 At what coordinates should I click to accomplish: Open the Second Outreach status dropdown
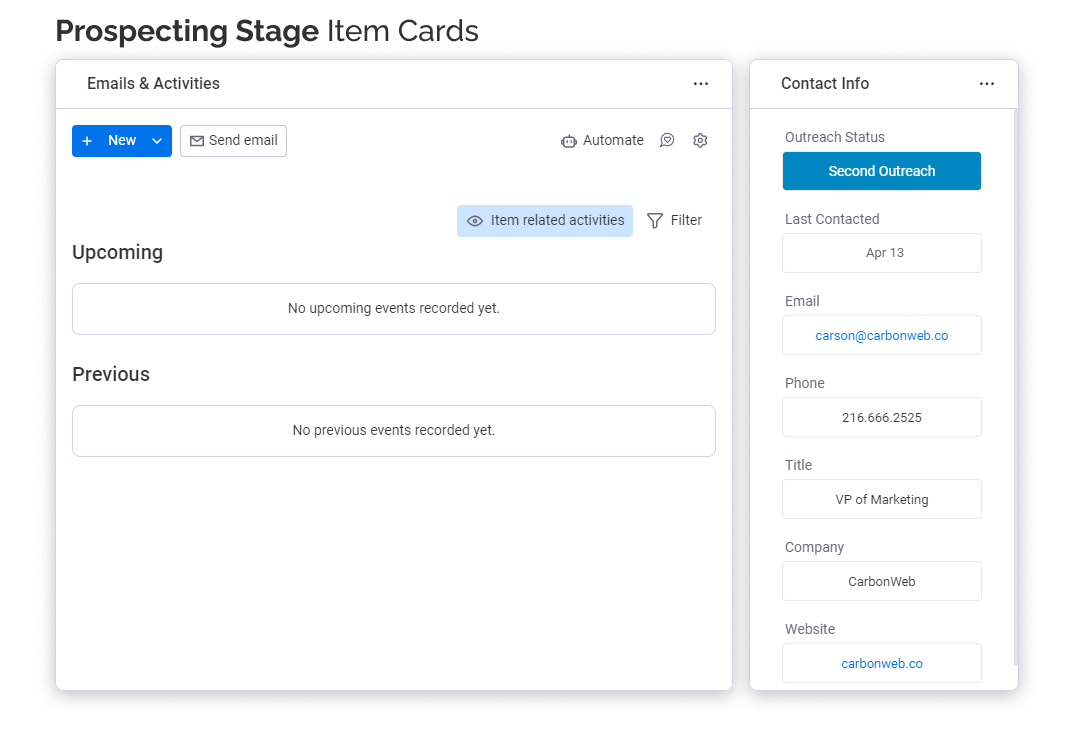coord(881,171)
